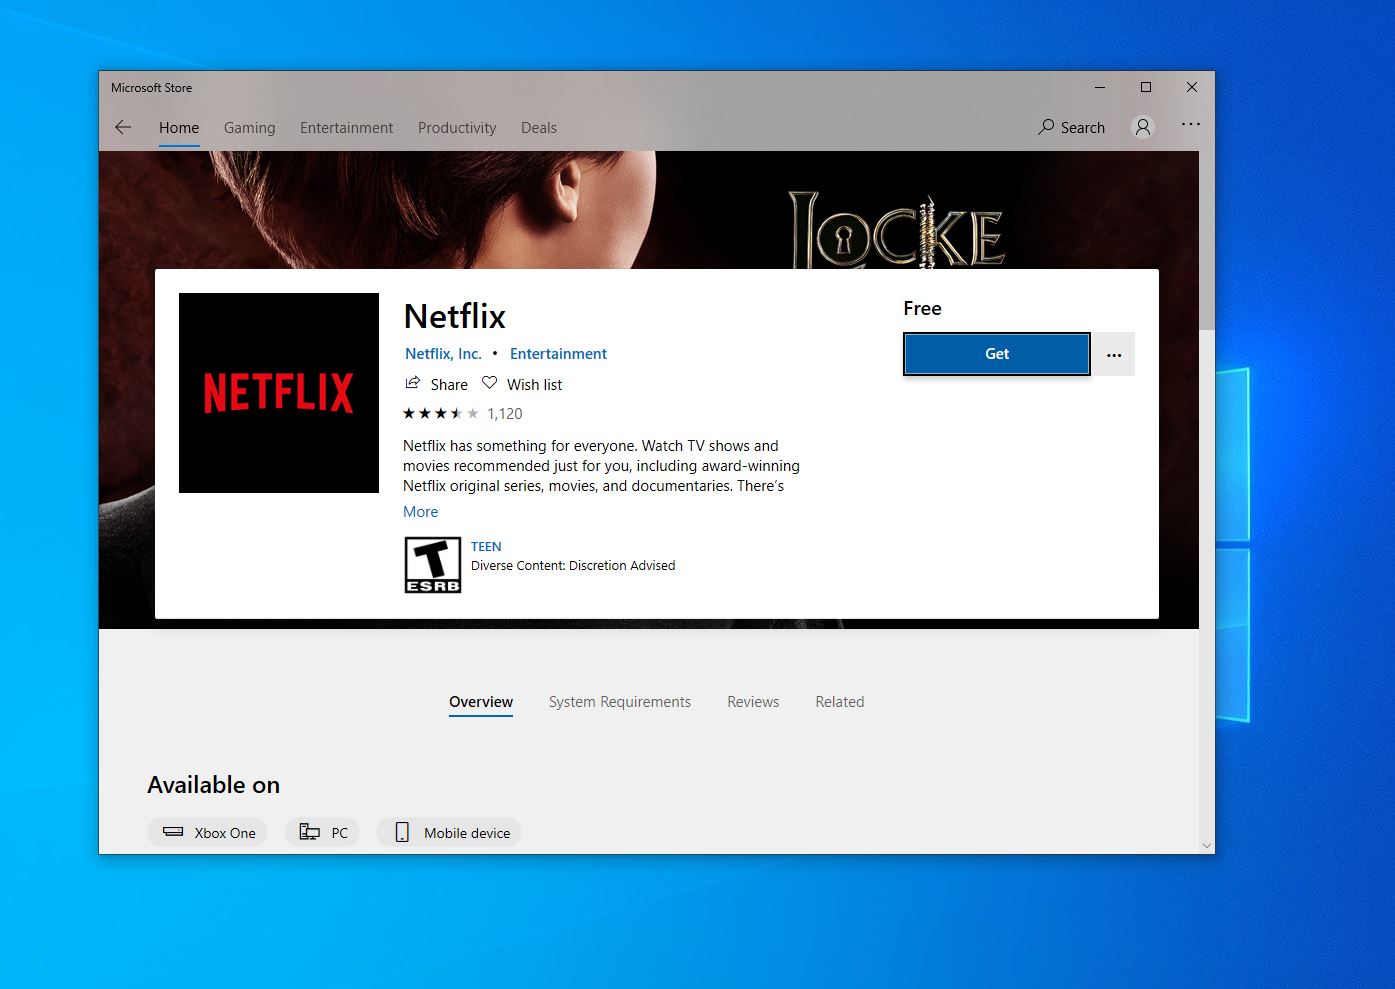Select the PC availability chip
Viewport: 1395px width, 989px height.
[x=322, y=832]
